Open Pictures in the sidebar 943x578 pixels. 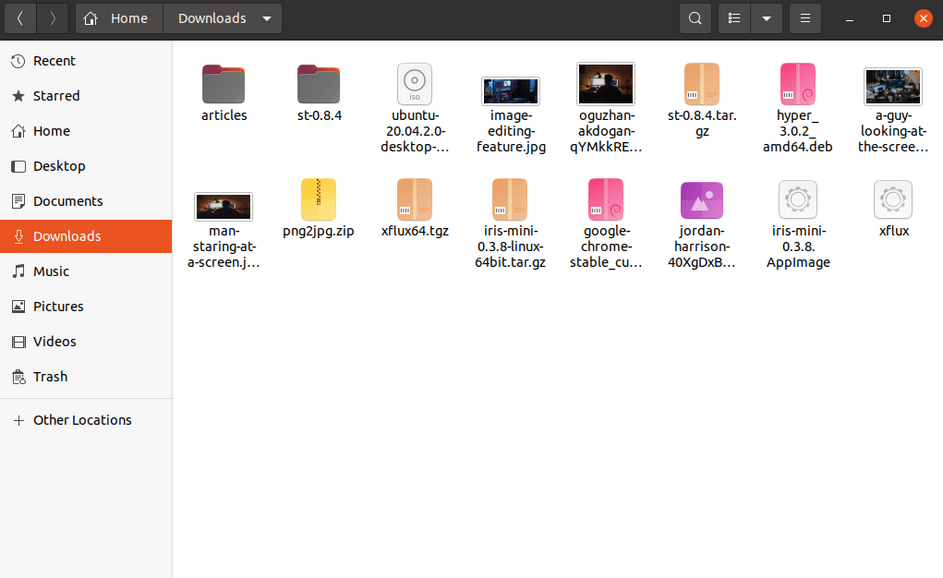86,306
